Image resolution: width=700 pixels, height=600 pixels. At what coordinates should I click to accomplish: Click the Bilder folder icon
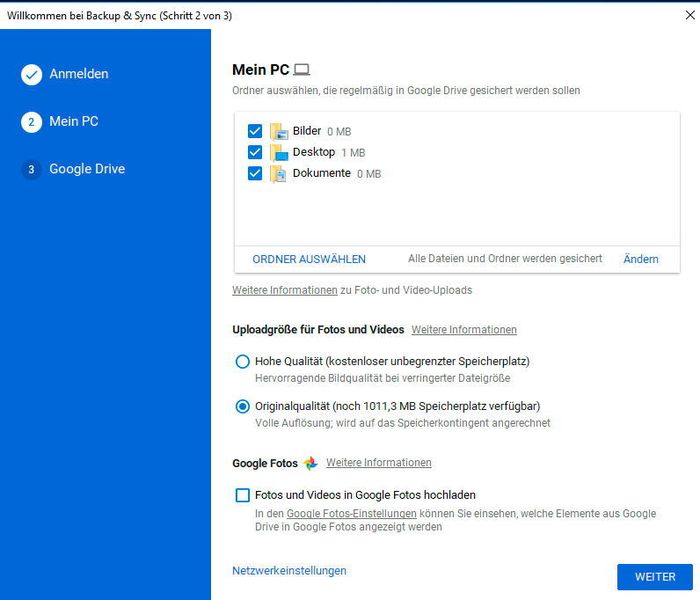[x=279, y=131]
